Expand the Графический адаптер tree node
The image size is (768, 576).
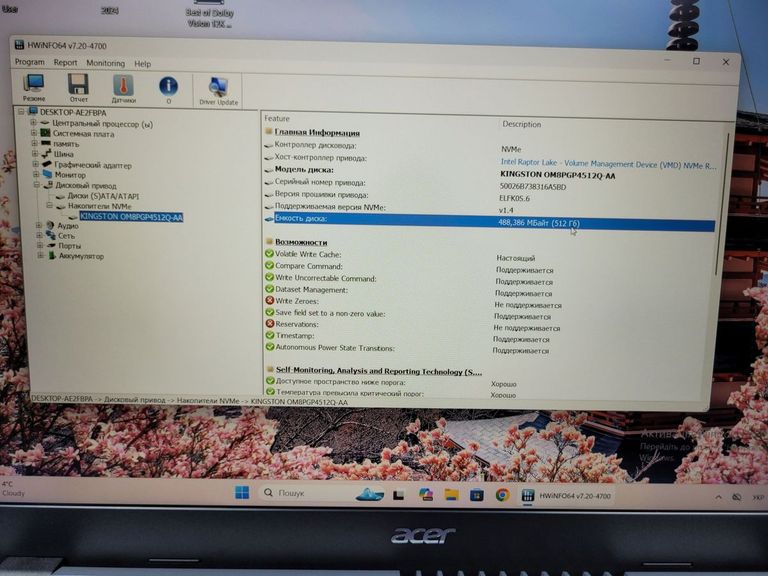[x=35, y=164]
